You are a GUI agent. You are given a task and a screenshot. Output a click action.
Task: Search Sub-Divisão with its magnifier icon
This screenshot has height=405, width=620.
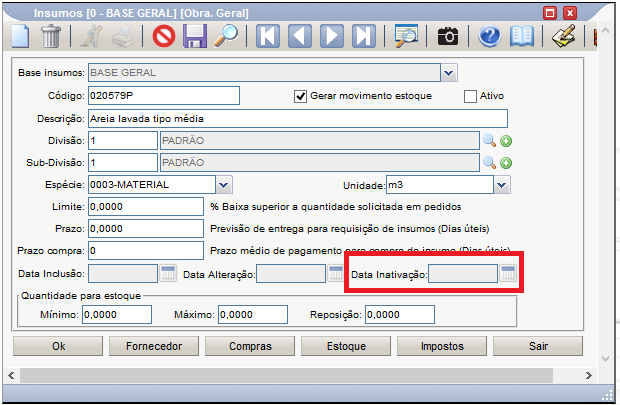[489, 163]
